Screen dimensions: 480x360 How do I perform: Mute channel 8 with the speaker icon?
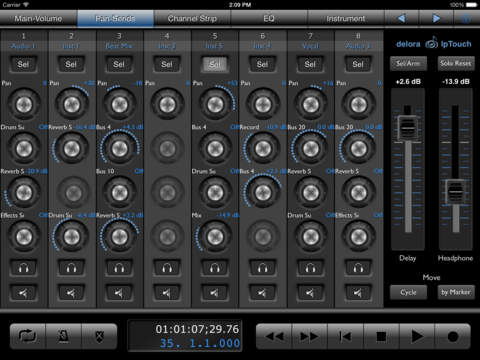click(358, 293)
